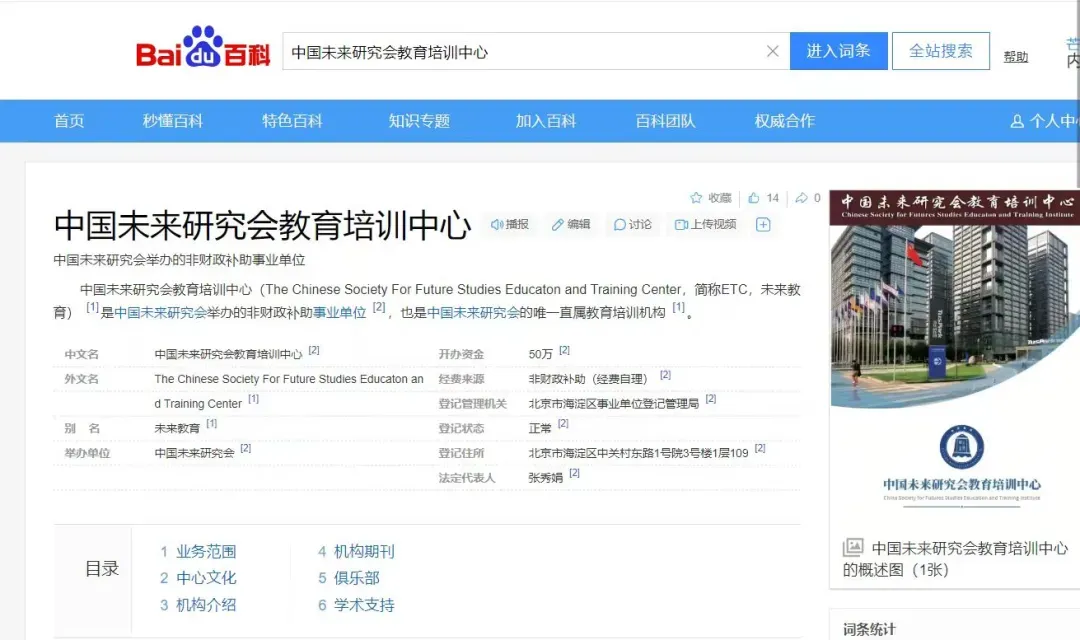This screenshot has height=640, width=1080.
Task: Open the overview image thumbnail
Action: pyautogui.click(x=955, y=355)
